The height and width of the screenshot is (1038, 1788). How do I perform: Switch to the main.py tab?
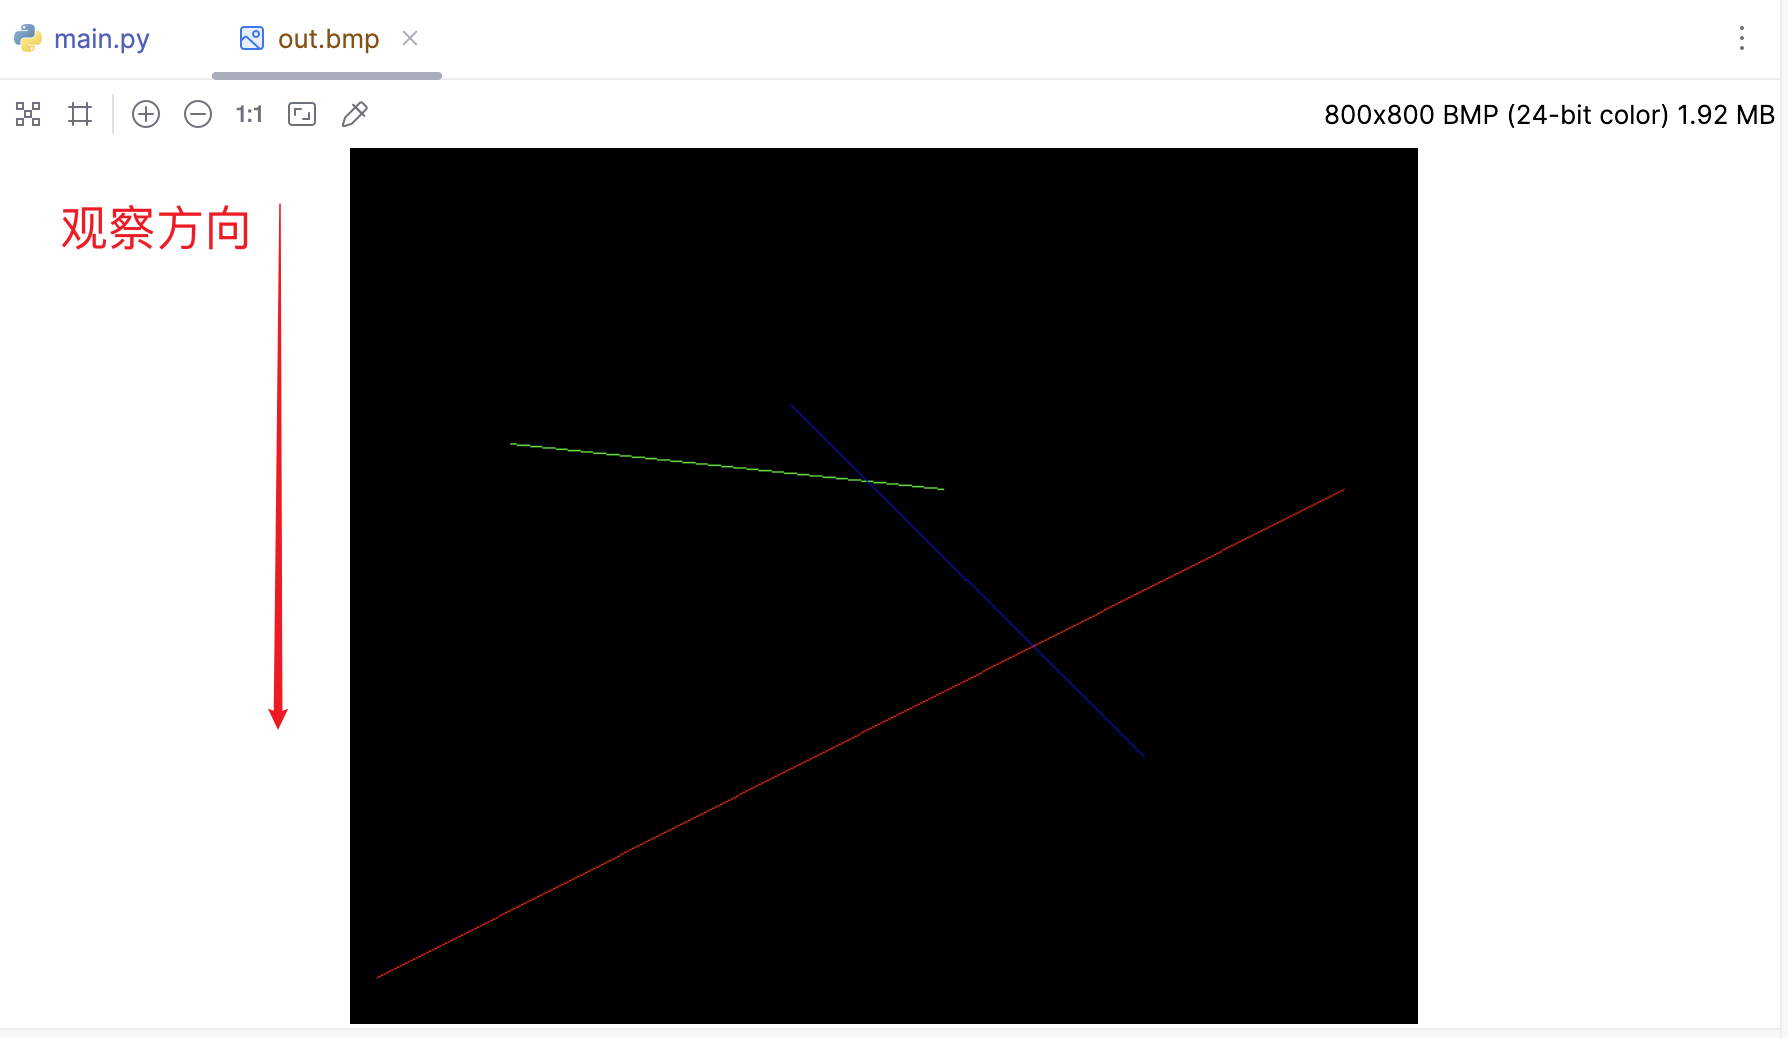tap(101, 39)
